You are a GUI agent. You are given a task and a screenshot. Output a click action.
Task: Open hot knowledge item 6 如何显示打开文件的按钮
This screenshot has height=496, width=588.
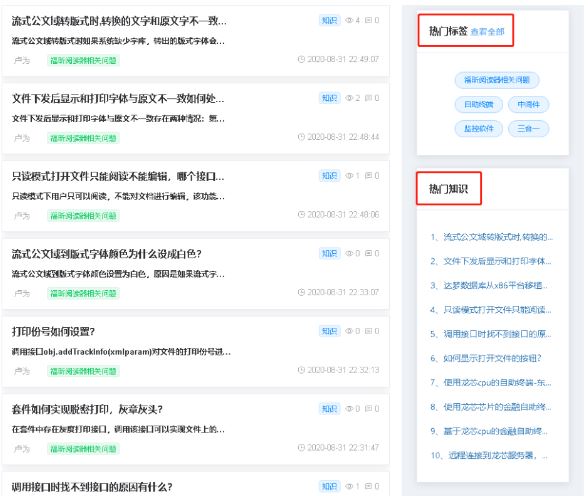[486, 358]
